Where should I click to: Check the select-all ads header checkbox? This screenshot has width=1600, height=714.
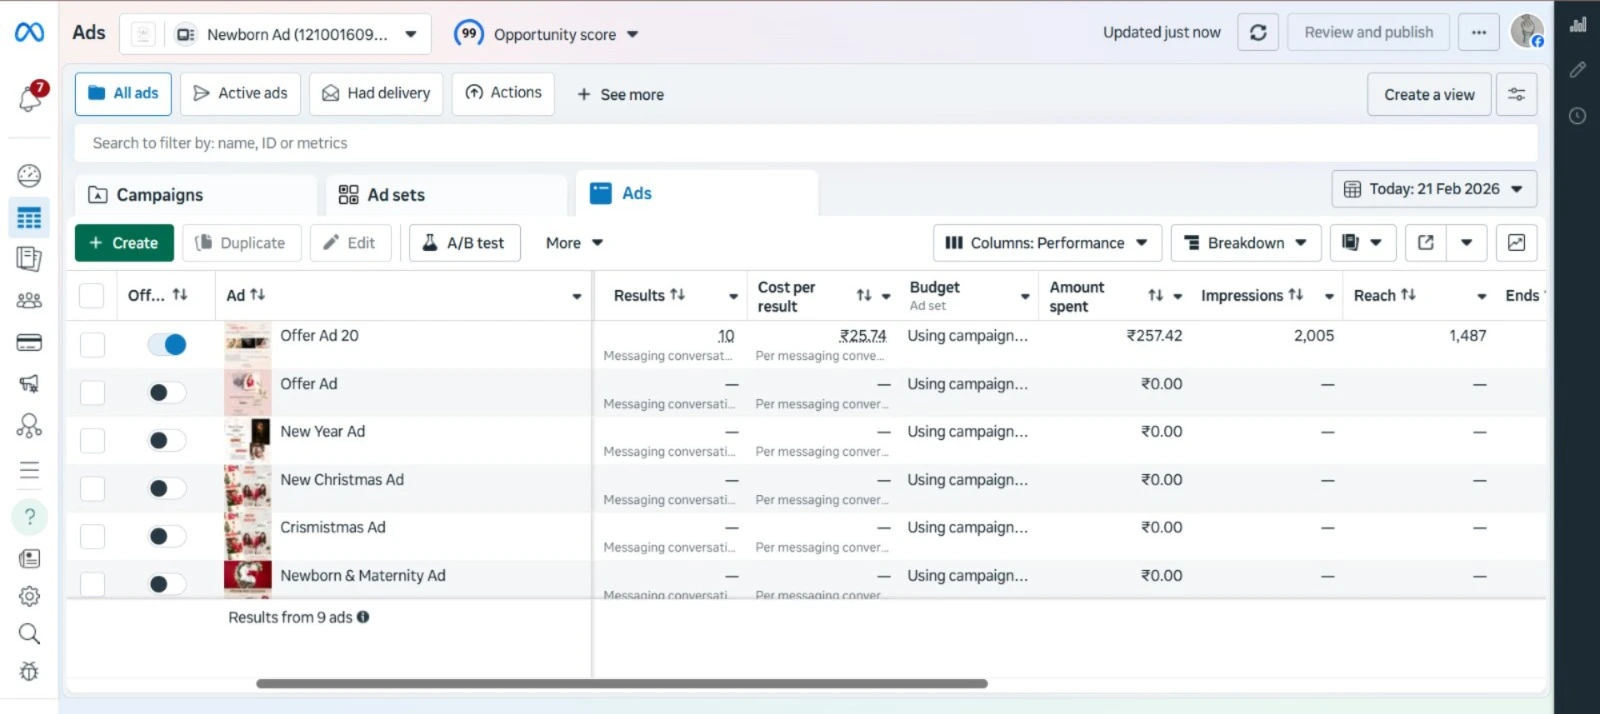(92, 295)
